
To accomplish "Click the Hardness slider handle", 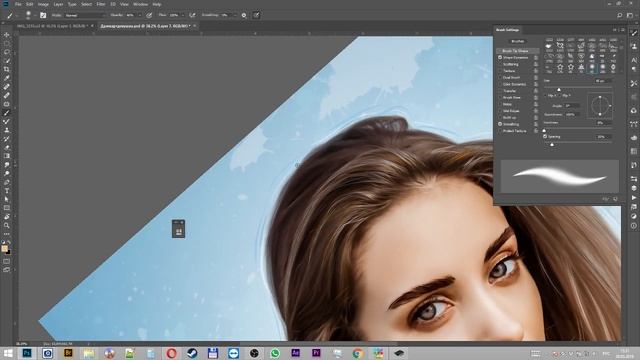I will (x=544, y=130).
